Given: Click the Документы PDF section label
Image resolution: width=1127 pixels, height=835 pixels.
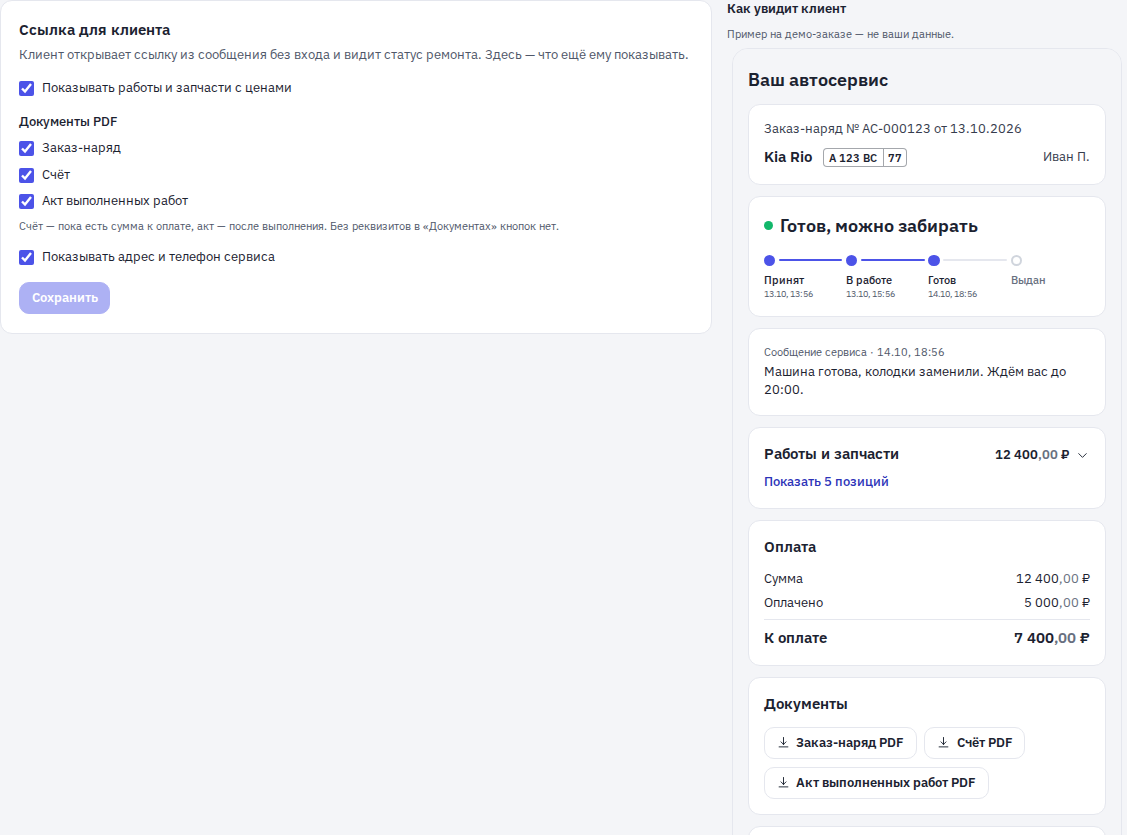Looking at the screenshot, I should tap(68, 121).
